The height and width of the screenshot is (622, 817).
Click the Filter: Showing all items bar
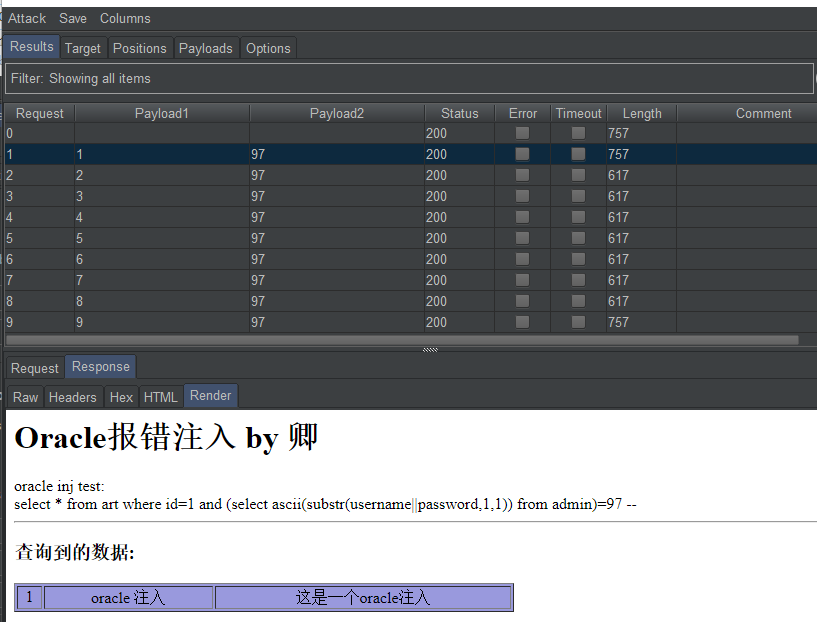click(409, 79)
